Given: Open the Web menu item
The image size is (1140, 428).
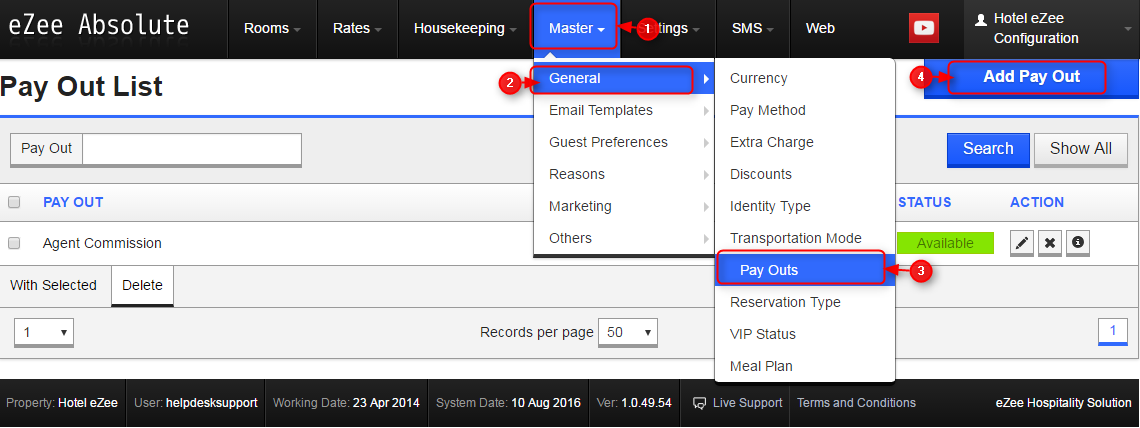Looking at the screenshot, I should (820, 29).
